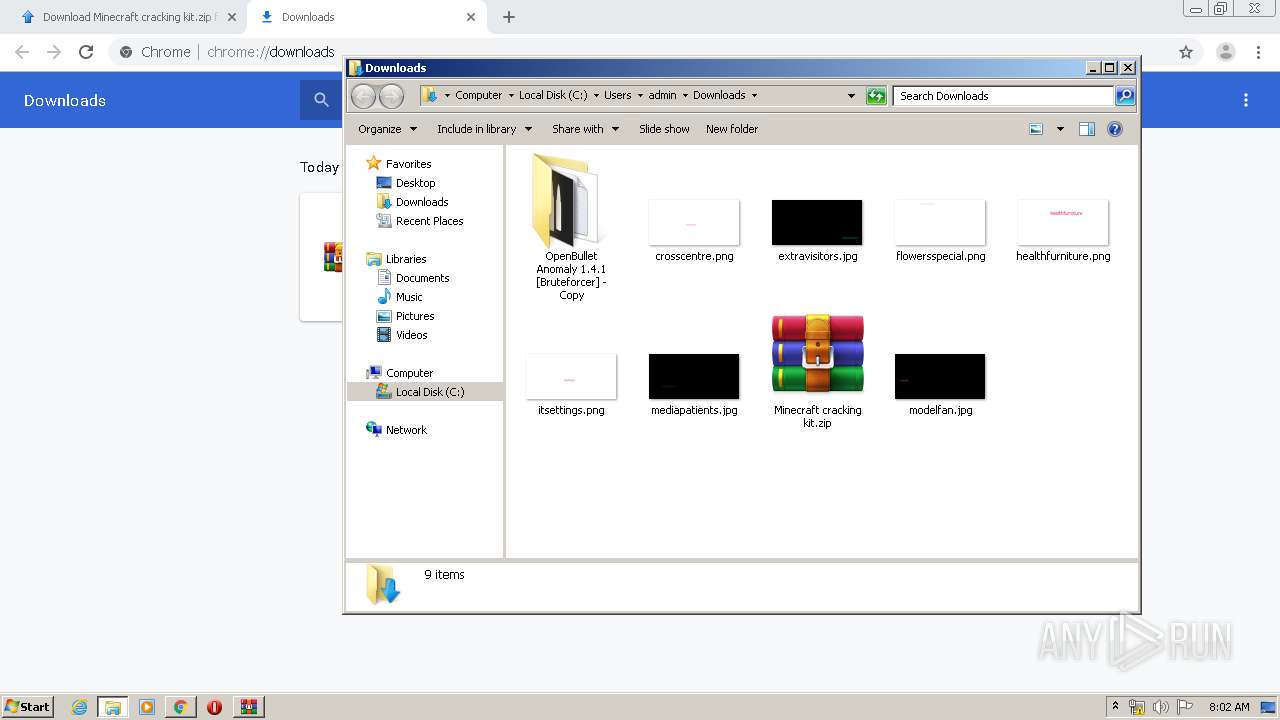Viewport: 1280px width, 720px height.
Task: Open the Minecraft cracking kit.zip archive icon
Action: coord(817,353)
